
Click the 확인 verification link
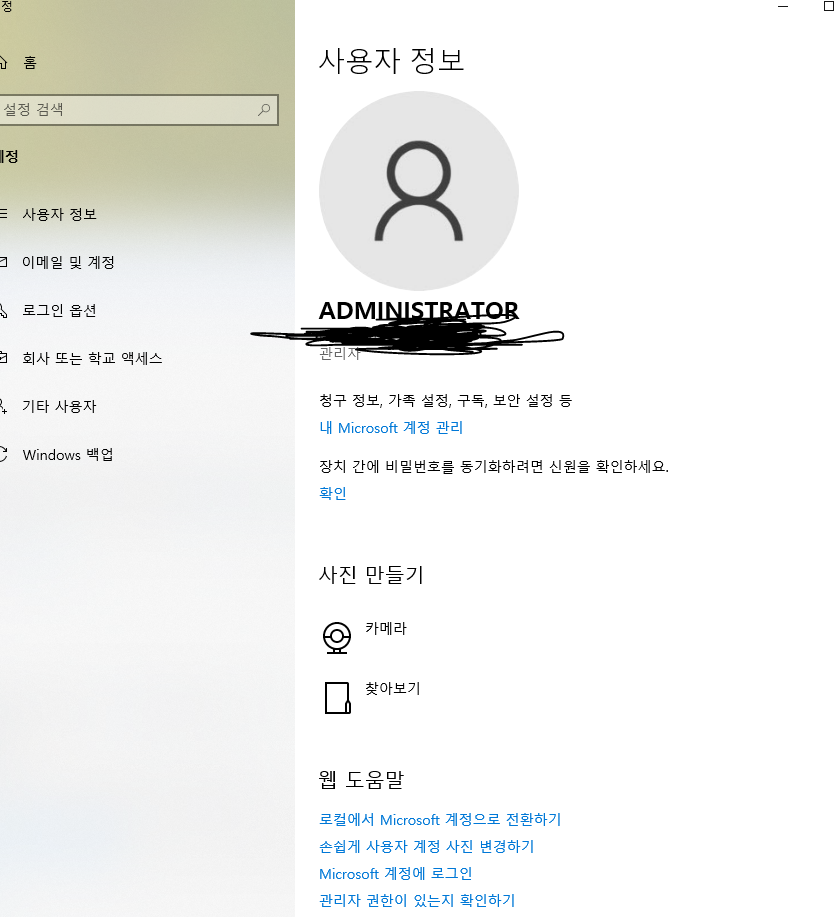tap(333, 493)
